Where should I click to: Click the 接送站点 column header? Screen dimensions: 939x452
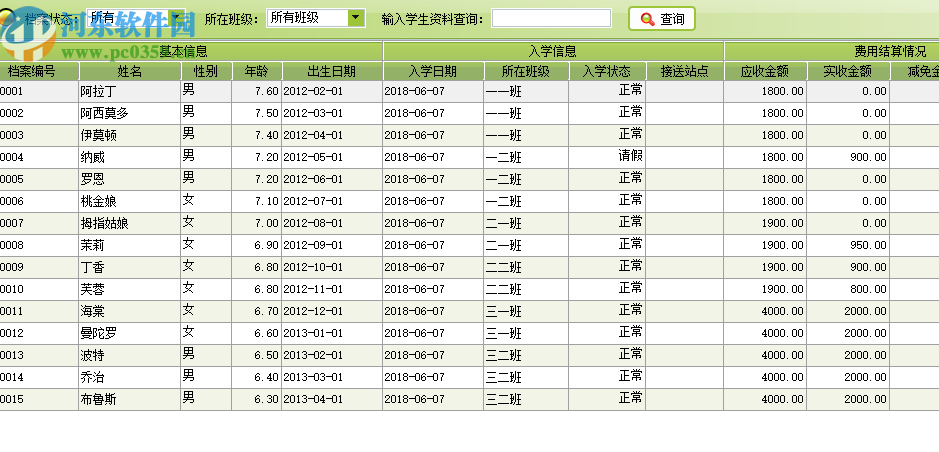point(685,72)
